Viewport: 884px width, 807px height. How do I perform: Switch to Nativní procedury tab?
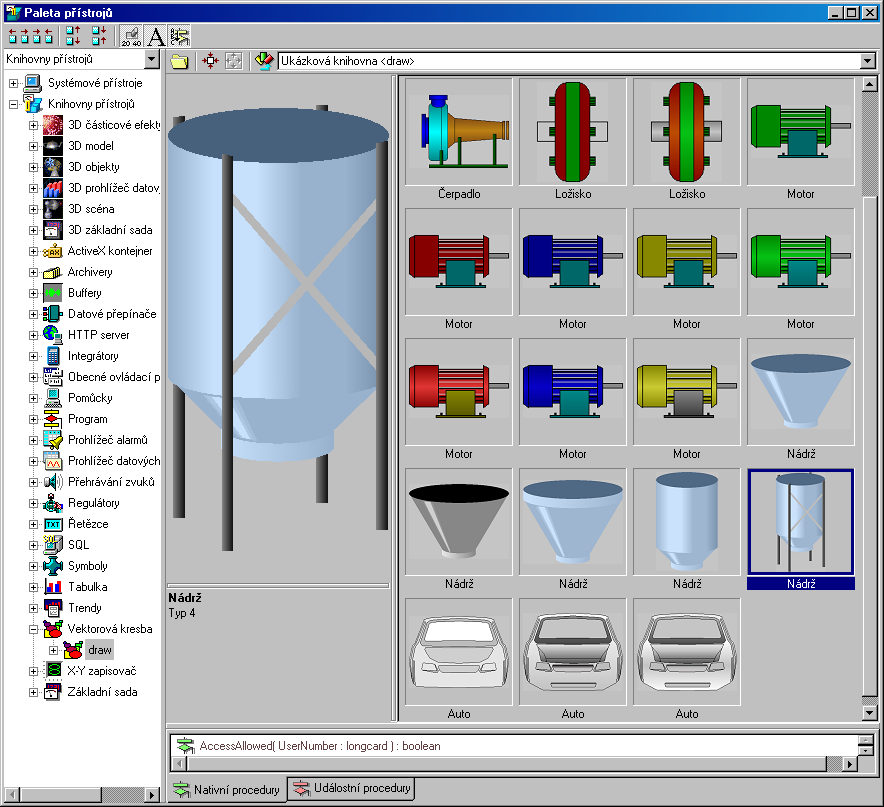(225, 789)
